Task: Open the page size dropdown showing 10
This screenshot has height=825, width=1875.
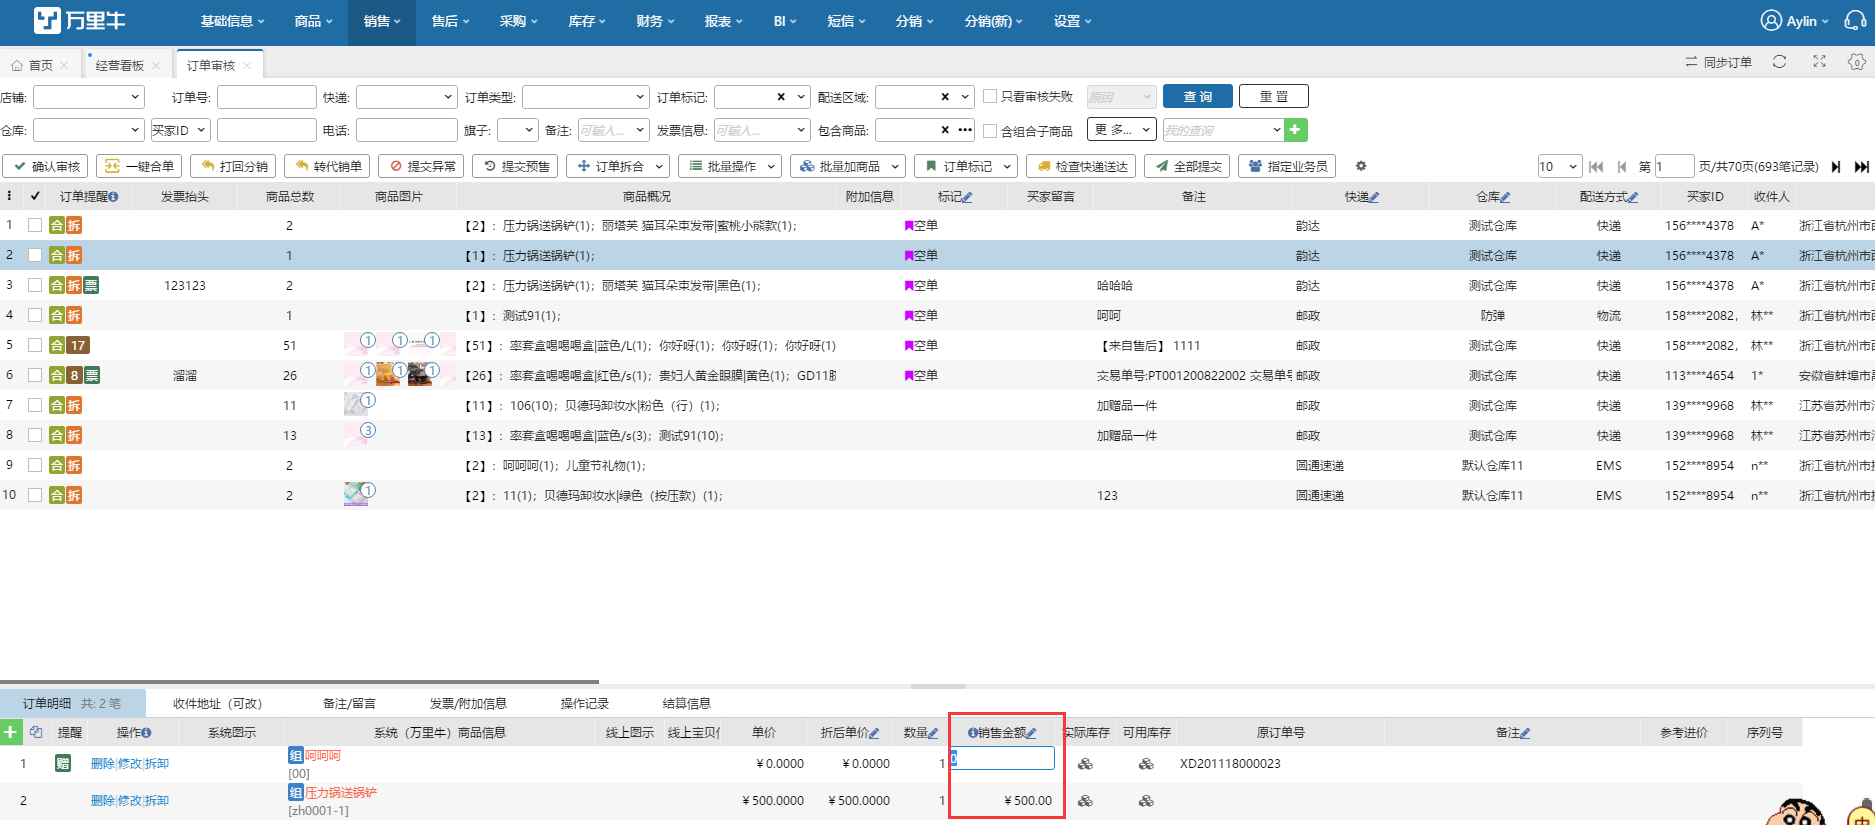Action: (1559, 166)
